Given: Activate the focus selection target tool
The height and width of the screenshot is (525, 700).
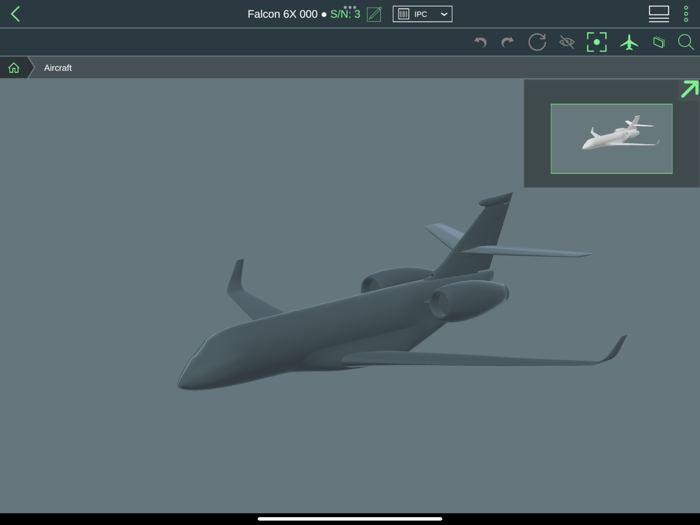Looking at the screenshot, I should (597, 42).
